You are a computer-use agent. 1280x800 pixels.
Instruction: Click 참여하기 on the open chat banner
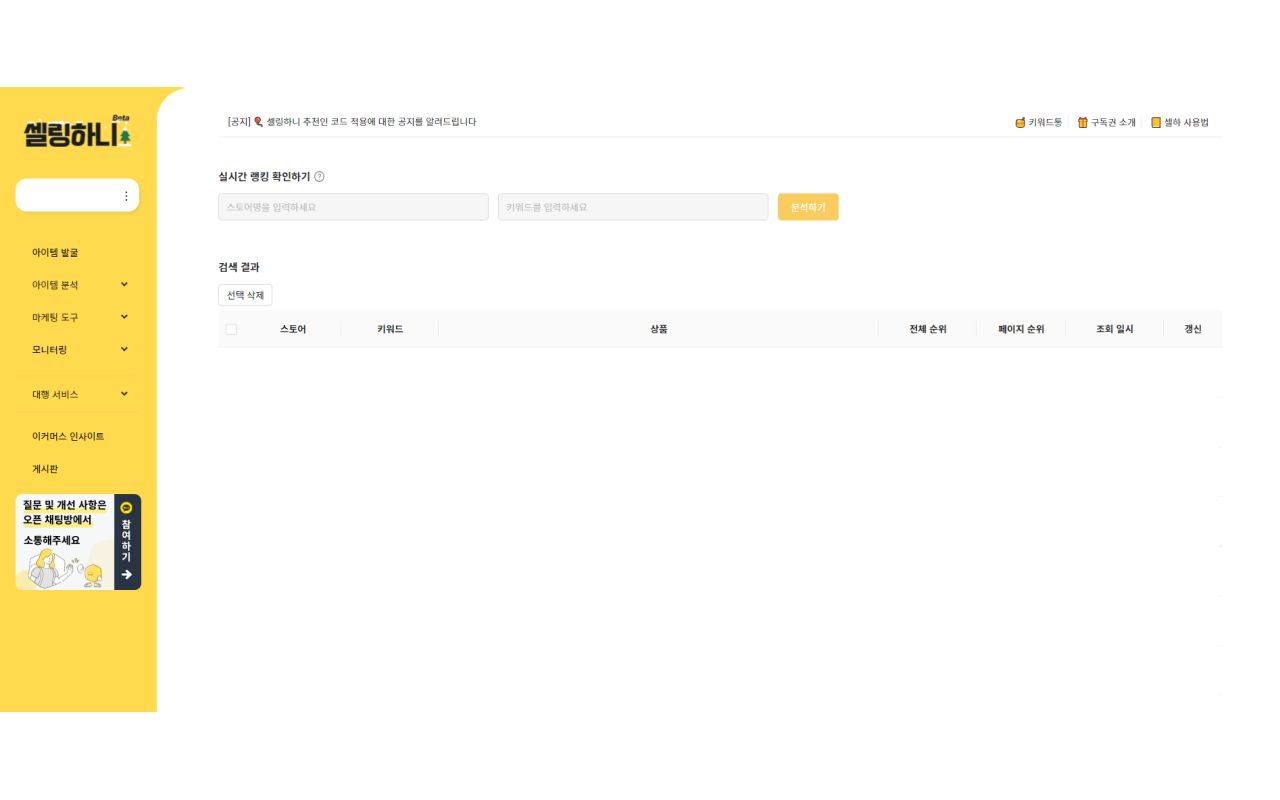click(x=127, y=542)
